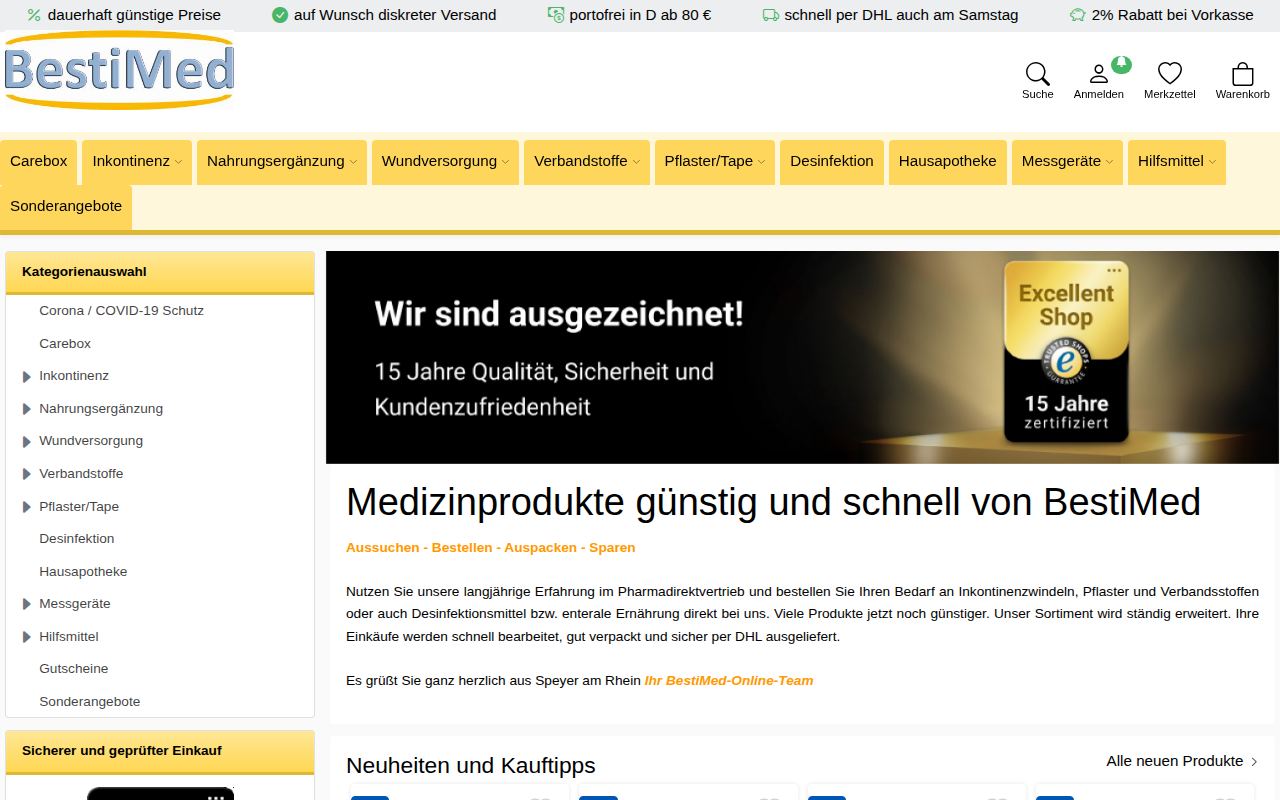Click the Anmelden user icon
Screen dimensions: 1280x800
(x=1098, y=74)
